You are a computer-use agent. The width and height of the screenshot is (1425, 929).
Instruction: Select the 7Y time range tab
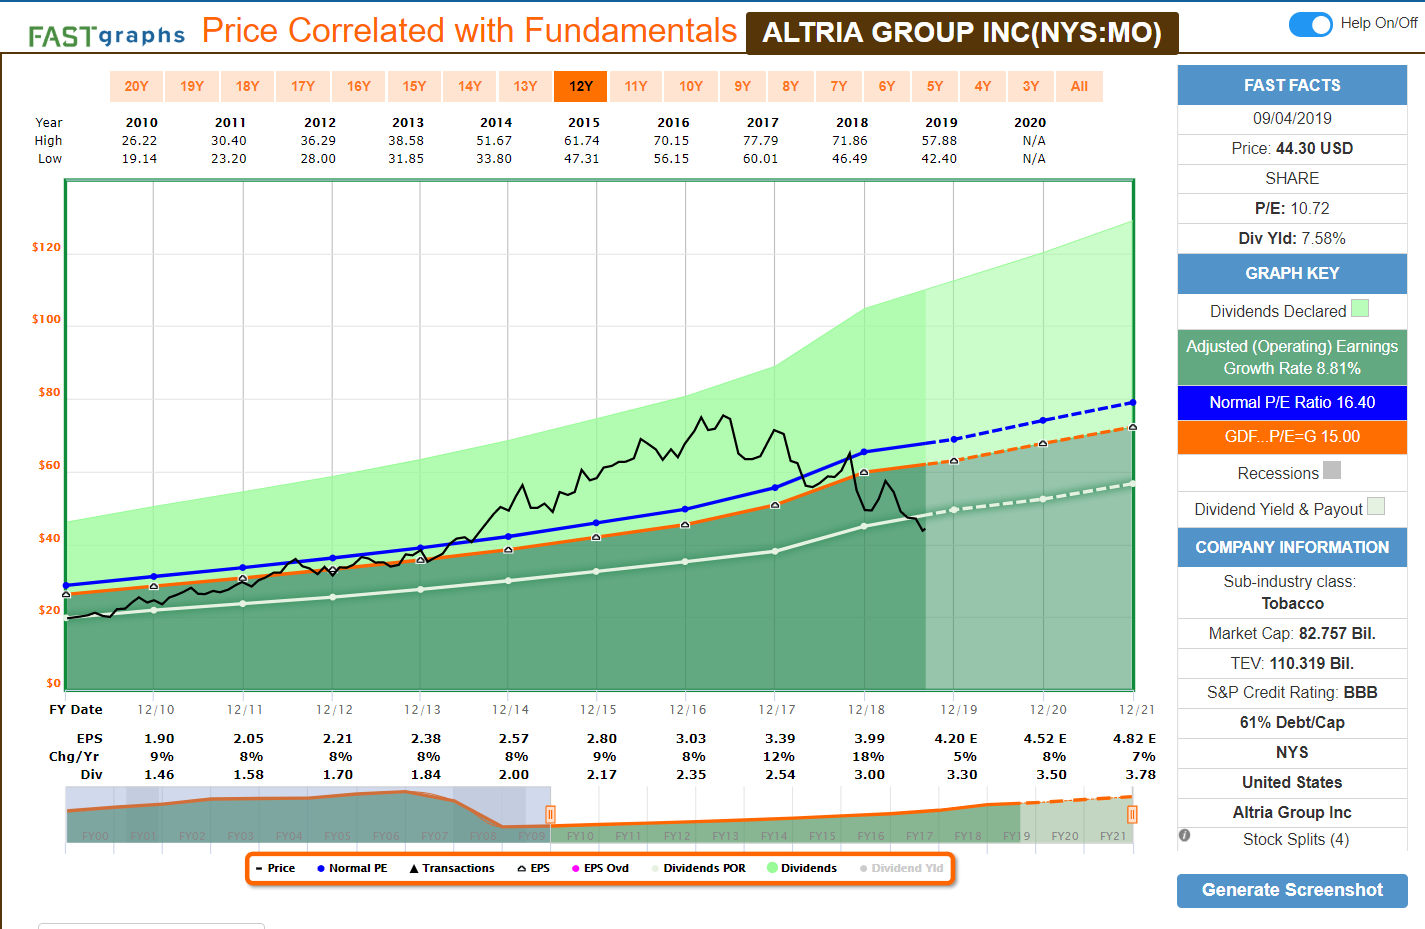pos(838,86)
